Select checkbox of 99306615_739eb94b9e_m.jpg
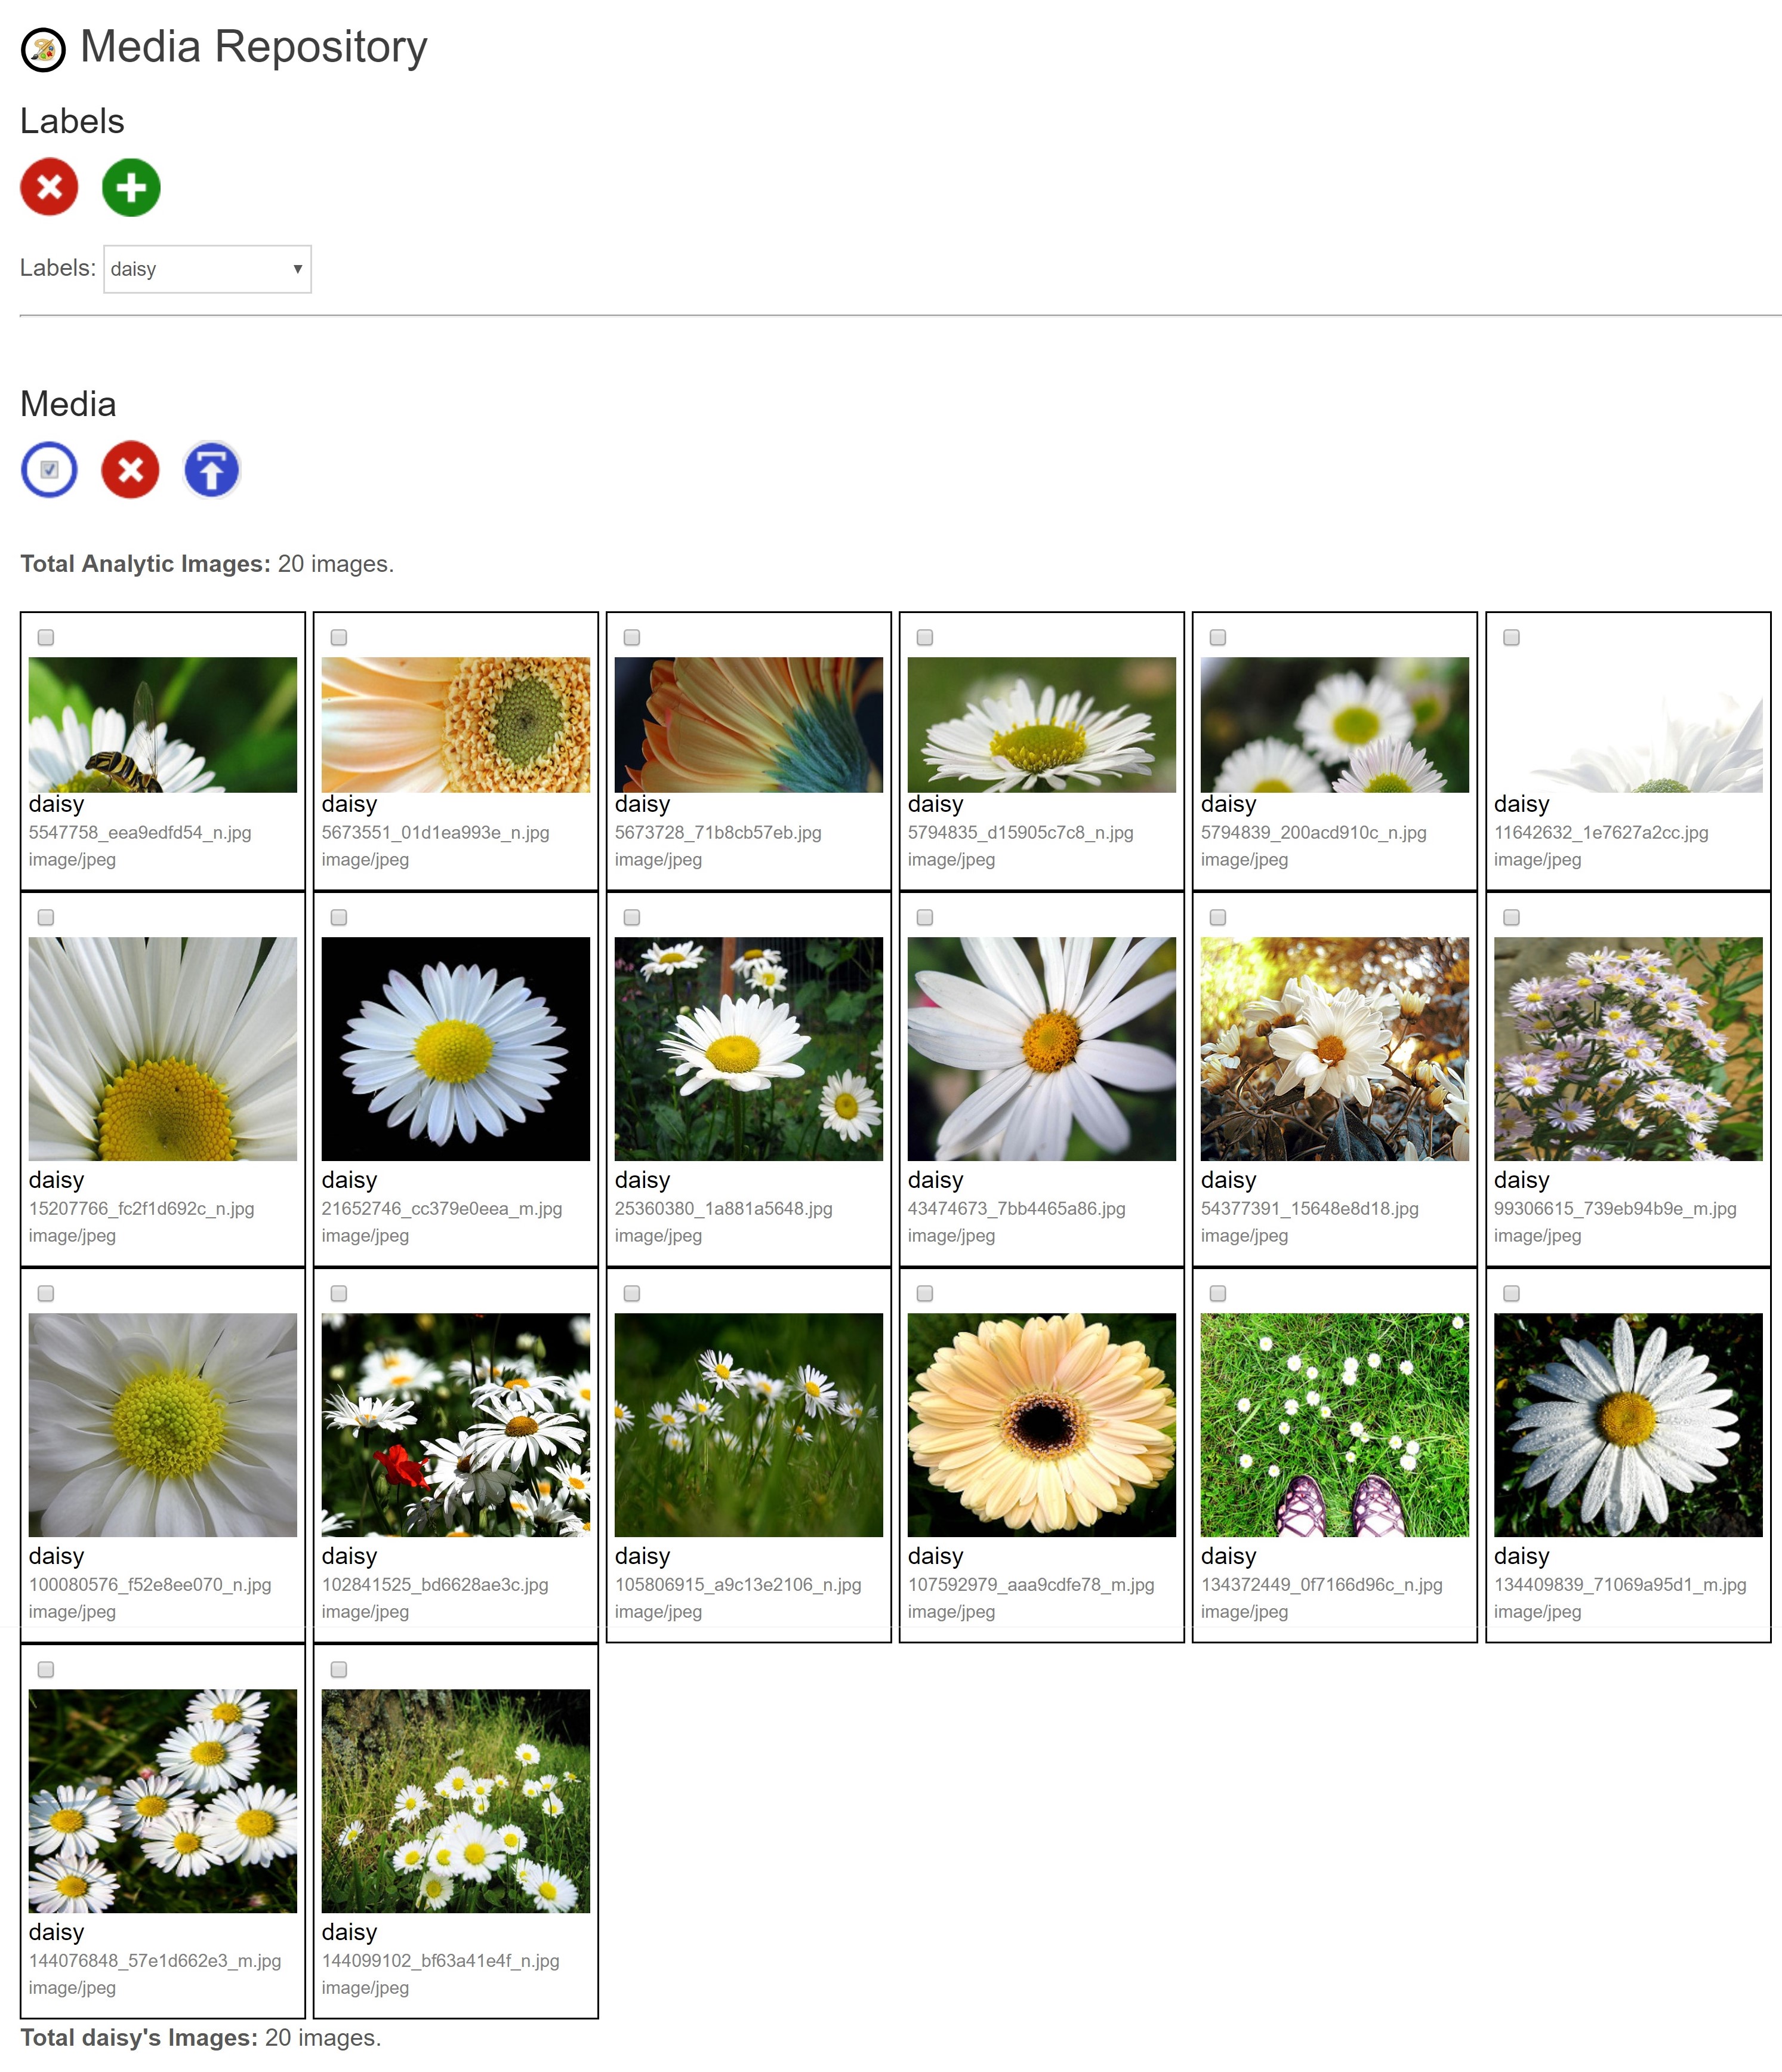This screenshot has height=2072, width=1782. coord(1511,917)
